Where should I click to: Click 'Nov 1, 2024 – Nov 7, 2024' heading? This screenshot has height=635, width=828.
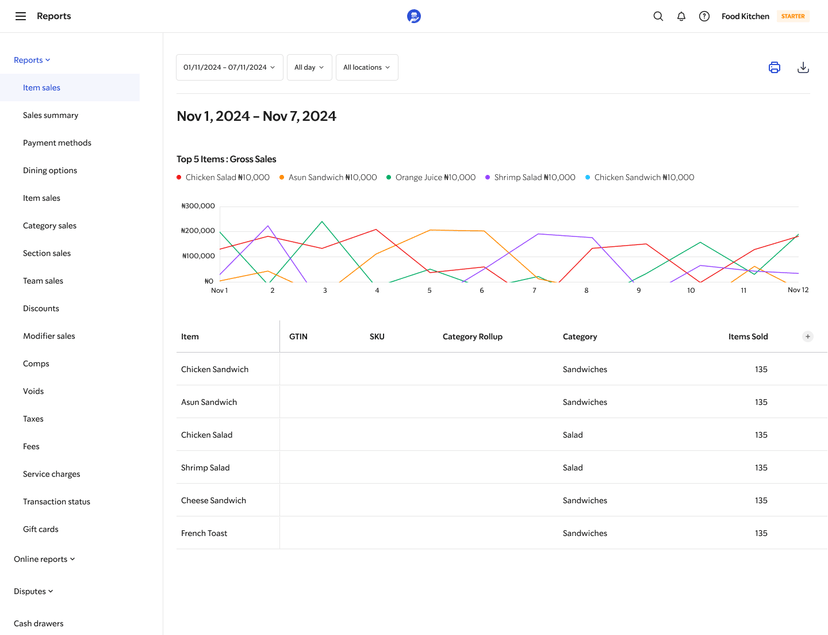point(257,116)
